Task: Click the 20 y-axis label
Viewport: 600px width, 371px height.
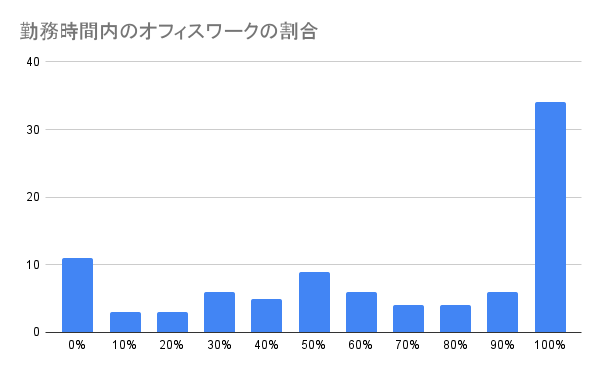Action: 33,197
